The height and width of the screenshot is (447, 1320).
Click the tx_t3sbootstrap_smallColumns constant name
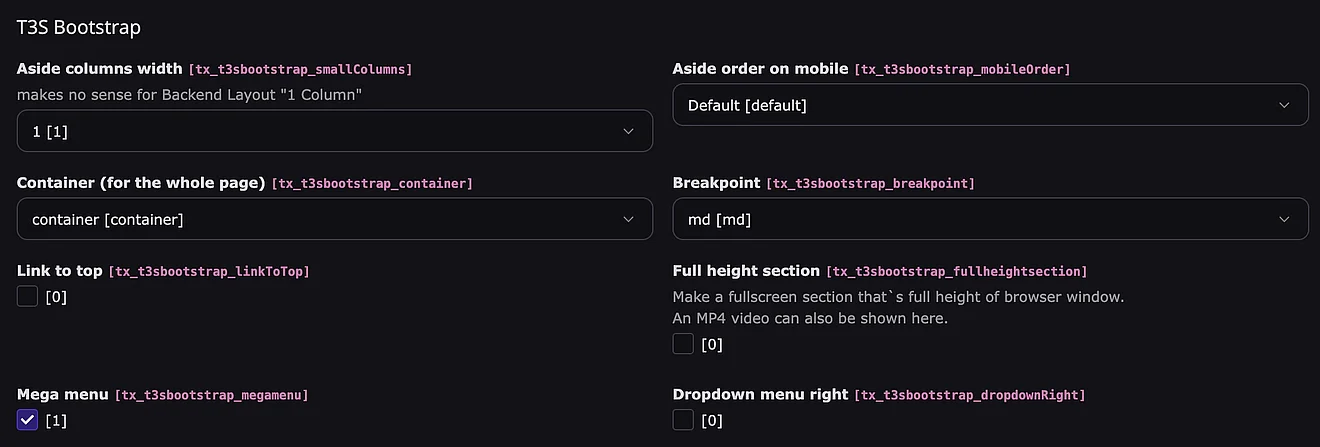coord(300,70)
